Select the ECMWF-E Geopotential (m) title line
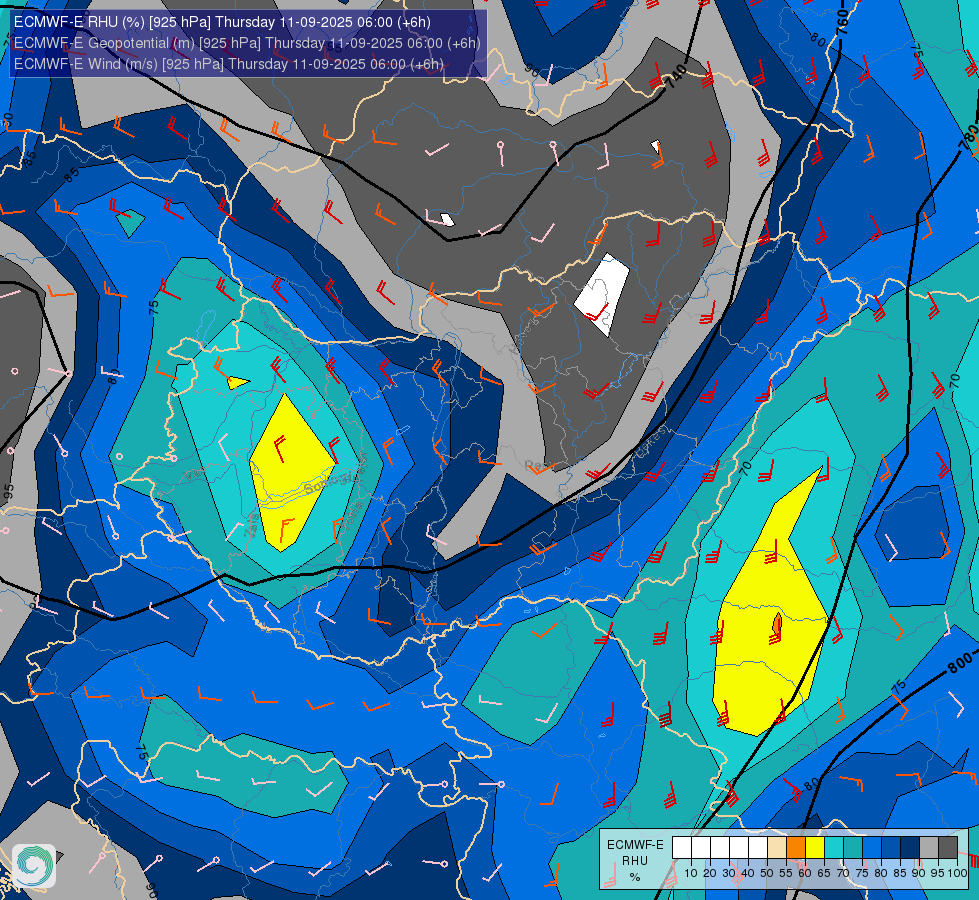This screenshot has width=979, height=900. point(247,43)
